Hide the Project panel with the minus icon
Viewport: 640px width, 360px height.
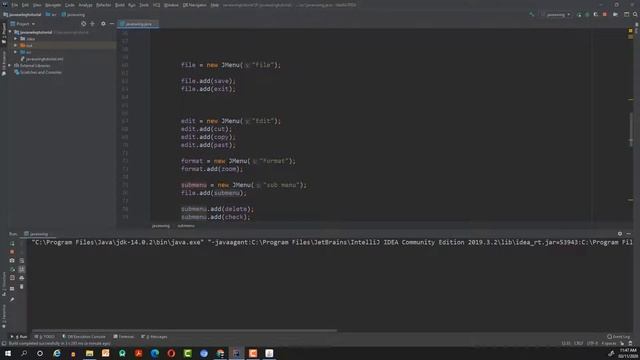pyautogui.click(x=111, y=24)
